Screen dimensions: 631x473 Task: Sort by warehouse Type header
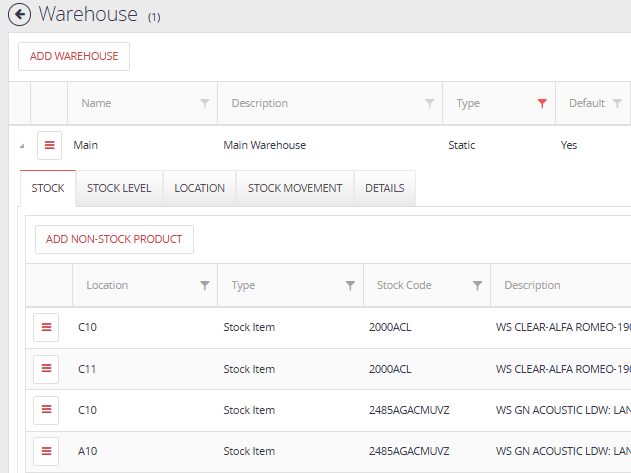tap(468, 103)
